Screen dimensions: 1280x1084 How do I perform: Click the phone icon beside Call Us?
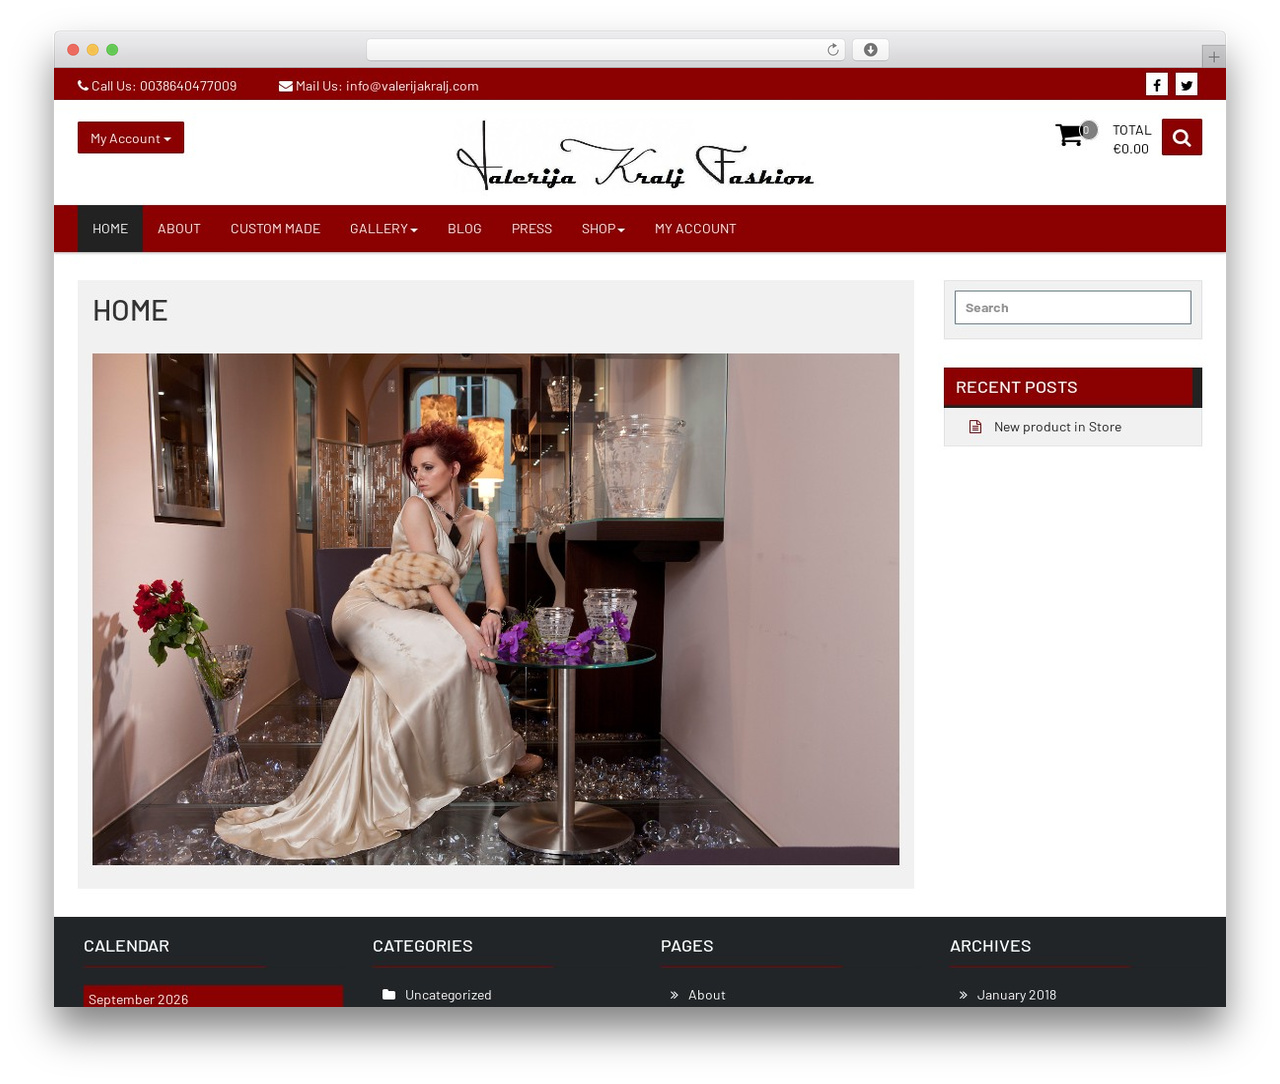point(83,86)
